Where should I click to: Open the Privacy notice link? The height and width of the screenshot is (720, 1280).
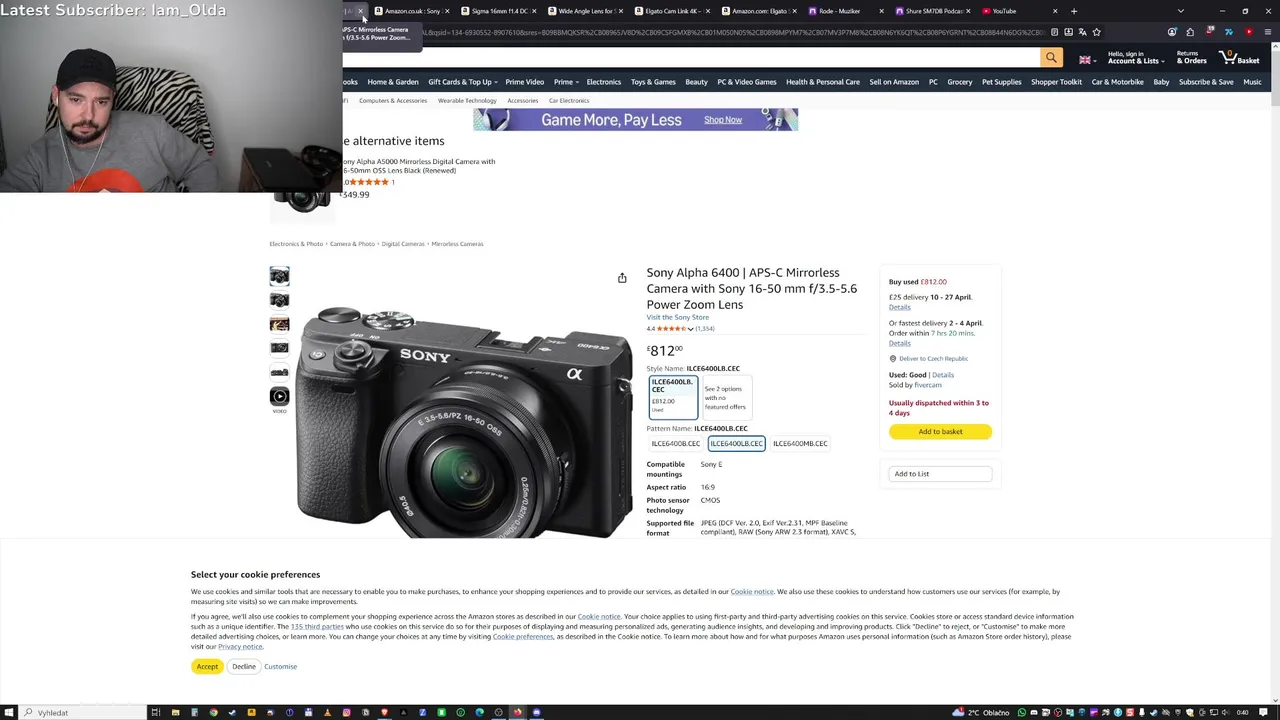240,647
